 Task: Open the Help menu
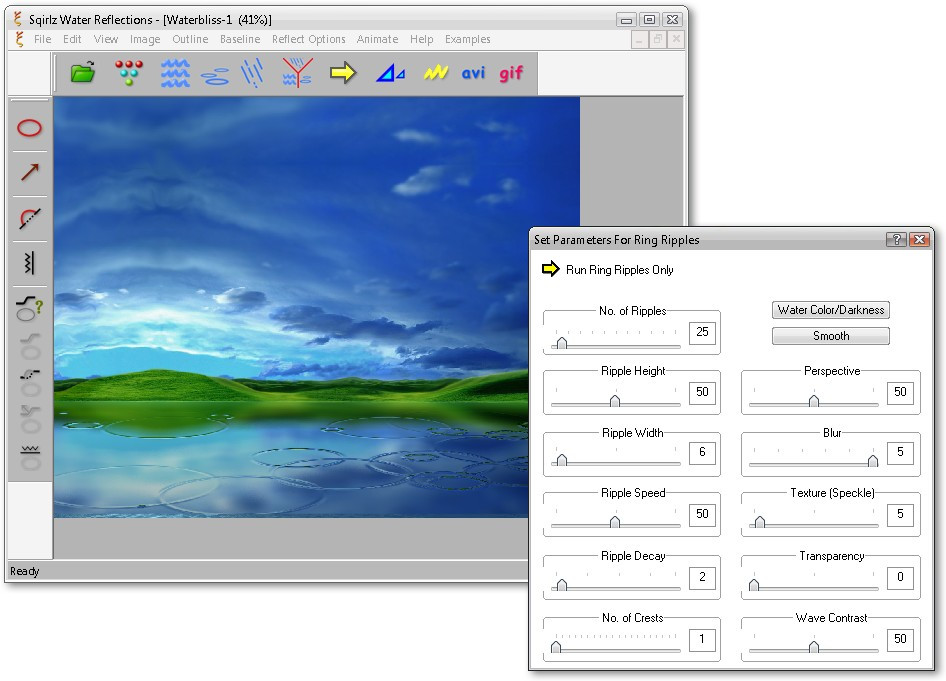422,39
